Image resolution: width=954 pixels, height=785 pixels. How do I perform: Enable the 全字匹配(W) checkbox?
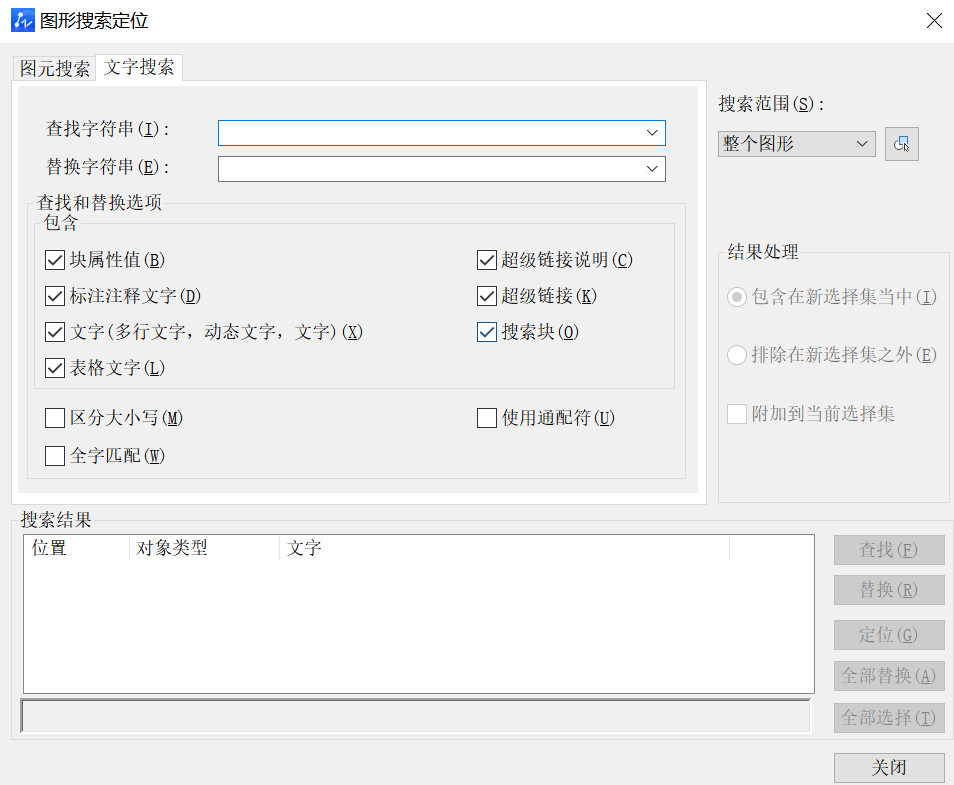point(55,456)
